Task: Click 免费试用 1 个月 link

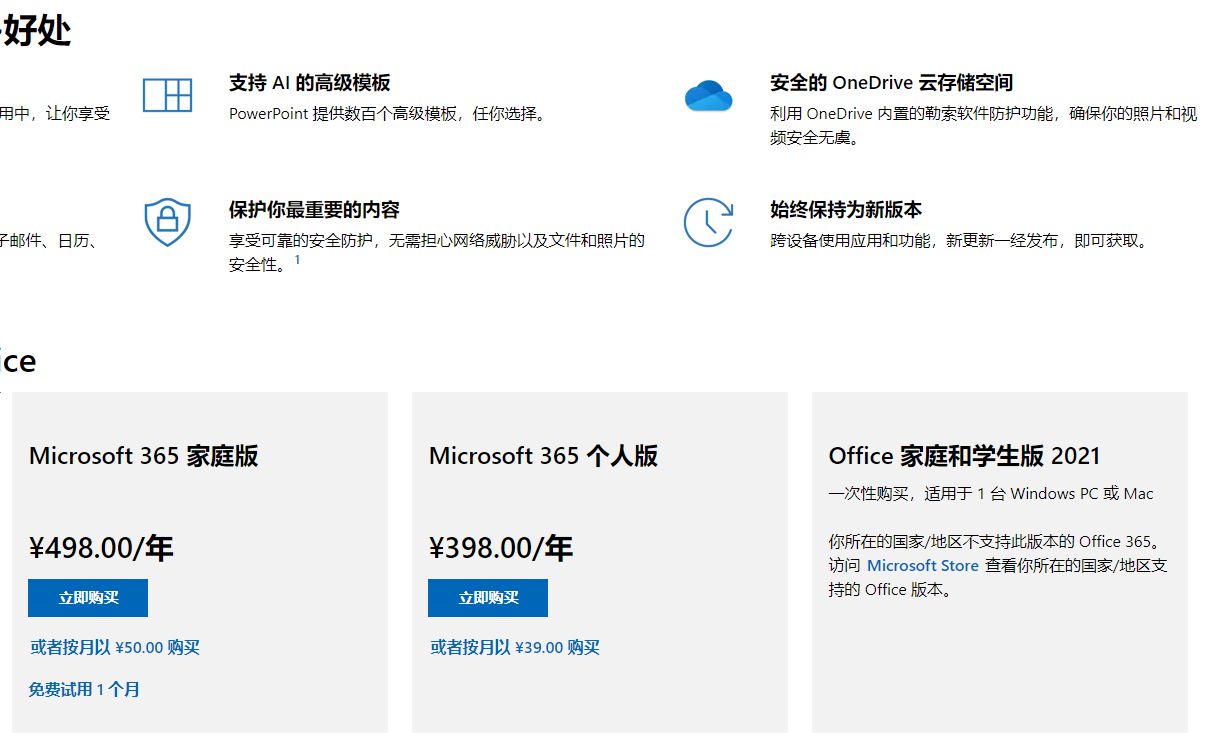Action: click(85, 690)
